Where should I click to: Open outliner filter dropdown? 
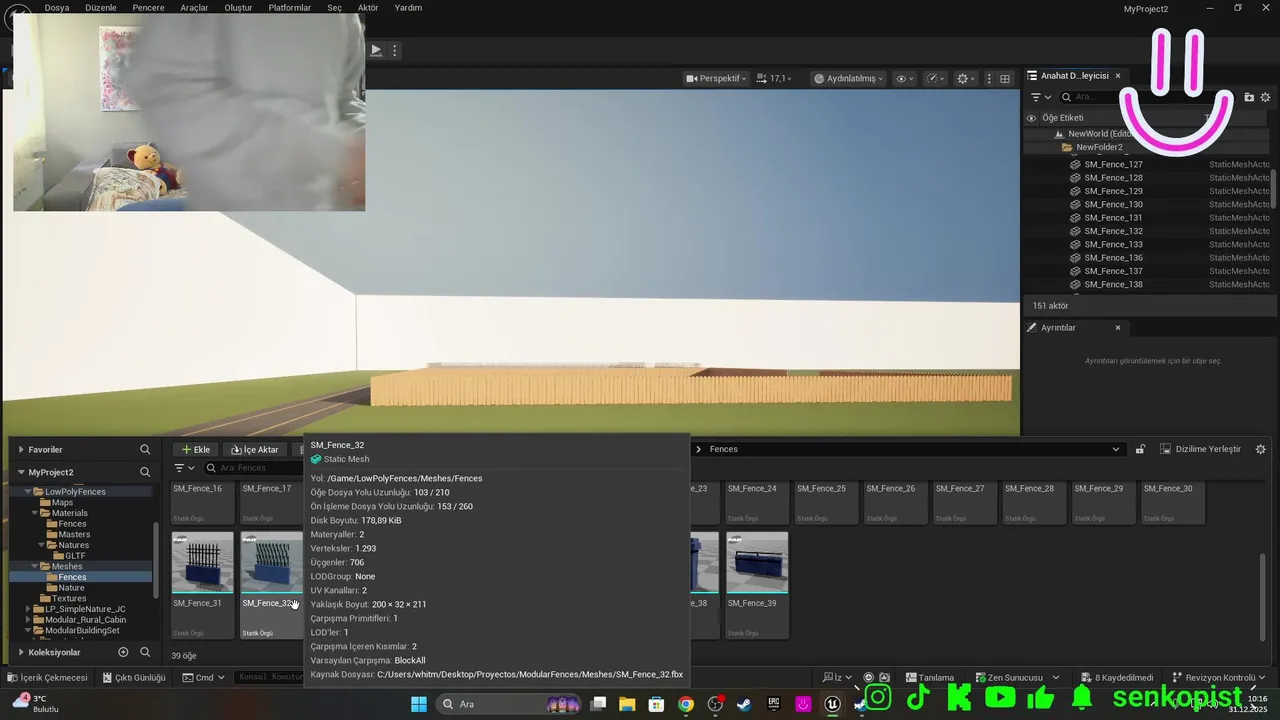point(1040,97)
